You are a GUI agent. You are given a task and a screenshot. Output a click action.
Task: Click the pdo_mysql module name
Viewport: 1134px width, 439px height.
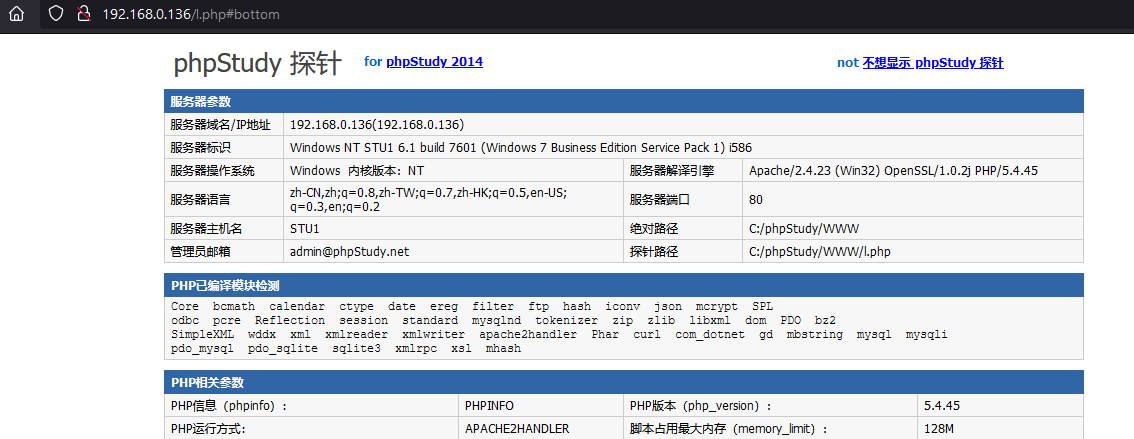pos(202,349)
